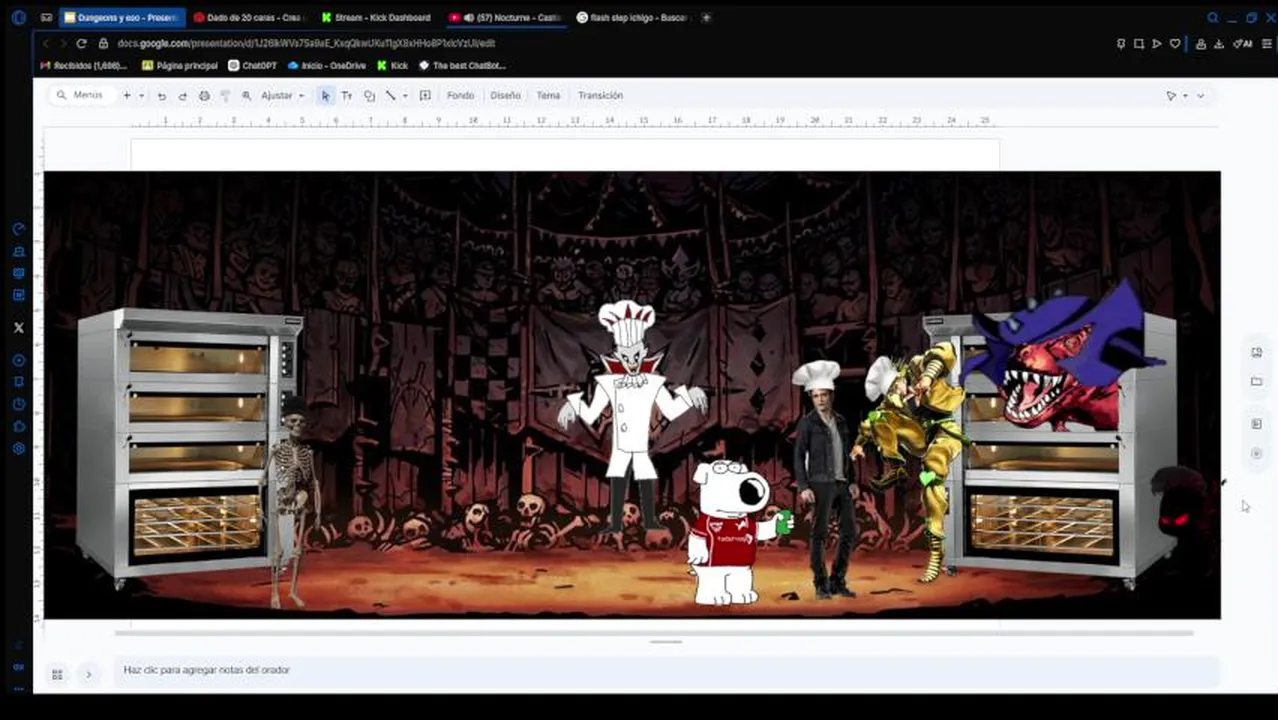Open the browser sidebar history clock icon

pyautogui.click(x=18, y=404)
